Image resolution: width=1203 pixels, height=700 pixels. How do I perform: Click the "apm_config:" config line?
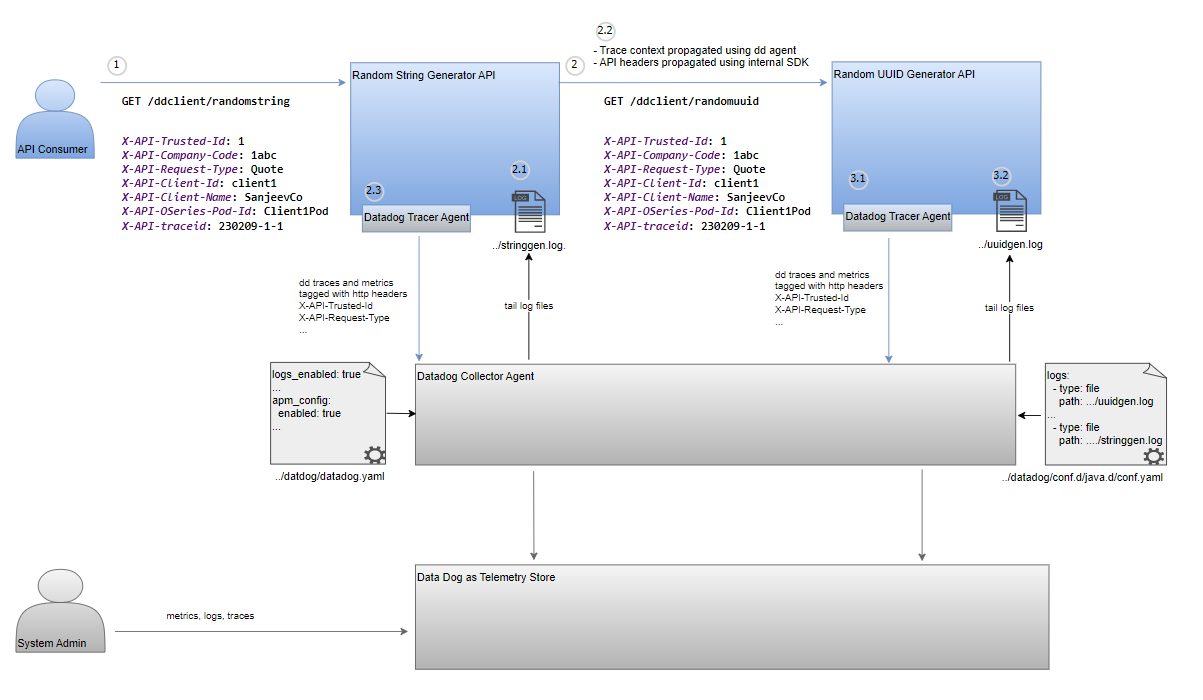pos(301,400)
